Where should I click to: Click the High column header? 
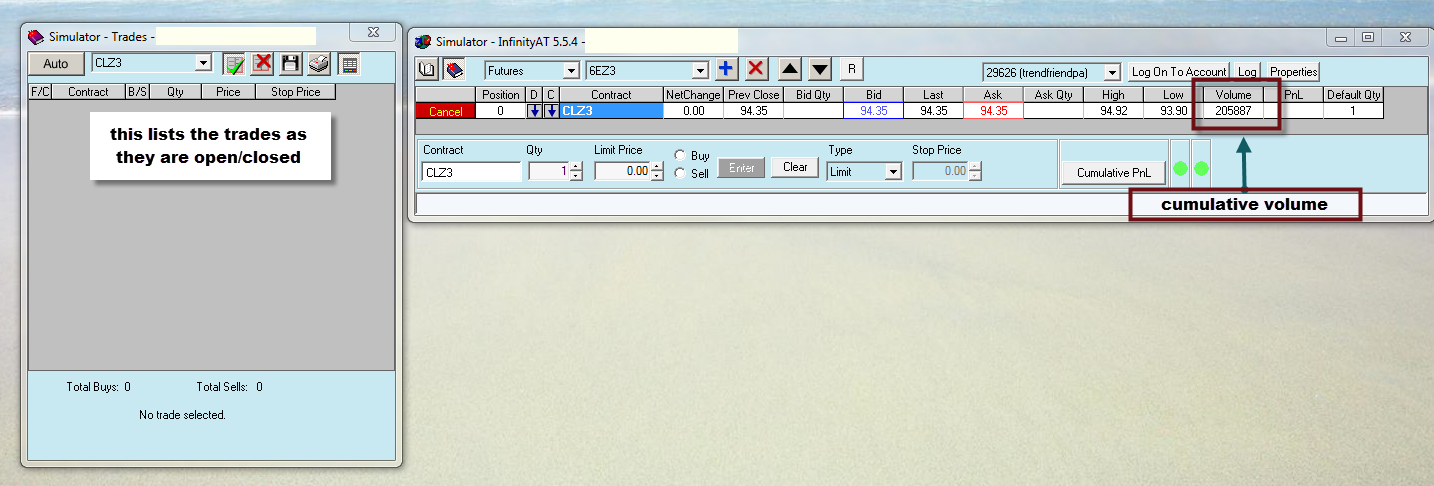(x=1113, y=95)
